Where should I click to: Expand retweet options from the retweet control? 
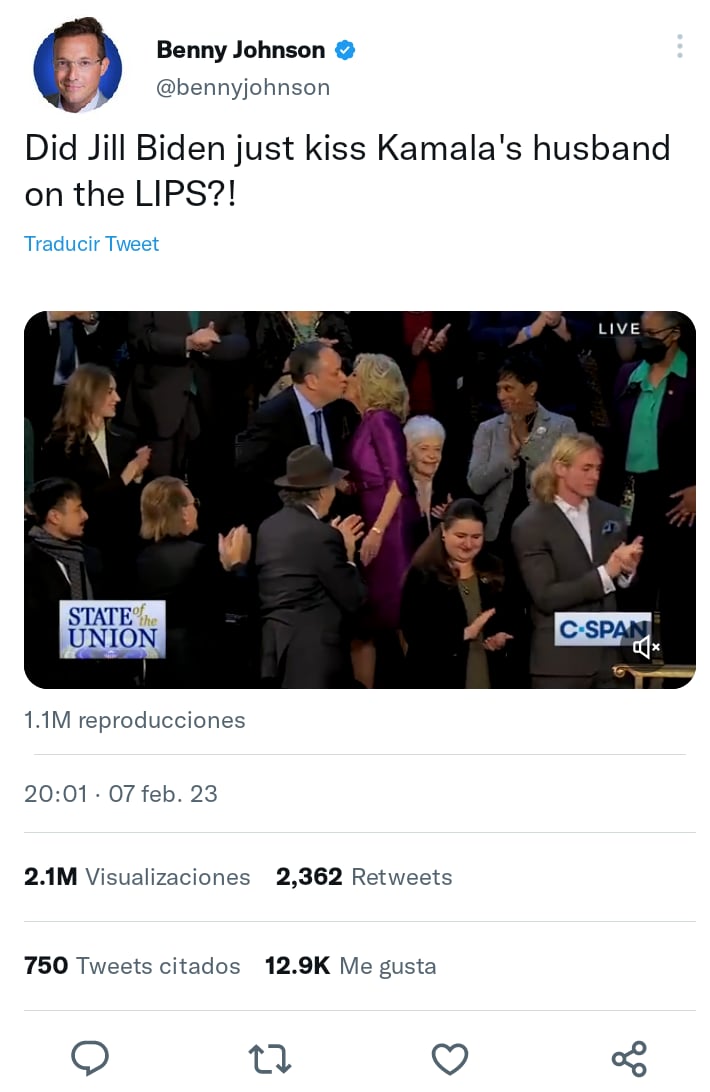pos(269,1058)
